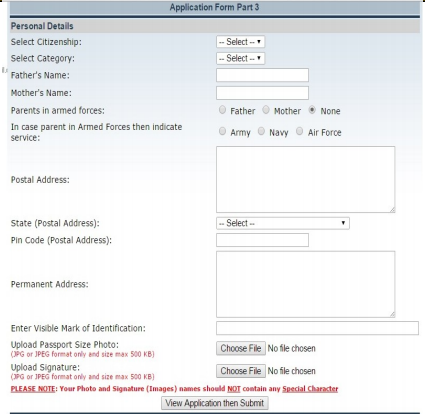The image size is (425, 414).
Task: Click the Pin Code input field
Action: tap(262, 240)
